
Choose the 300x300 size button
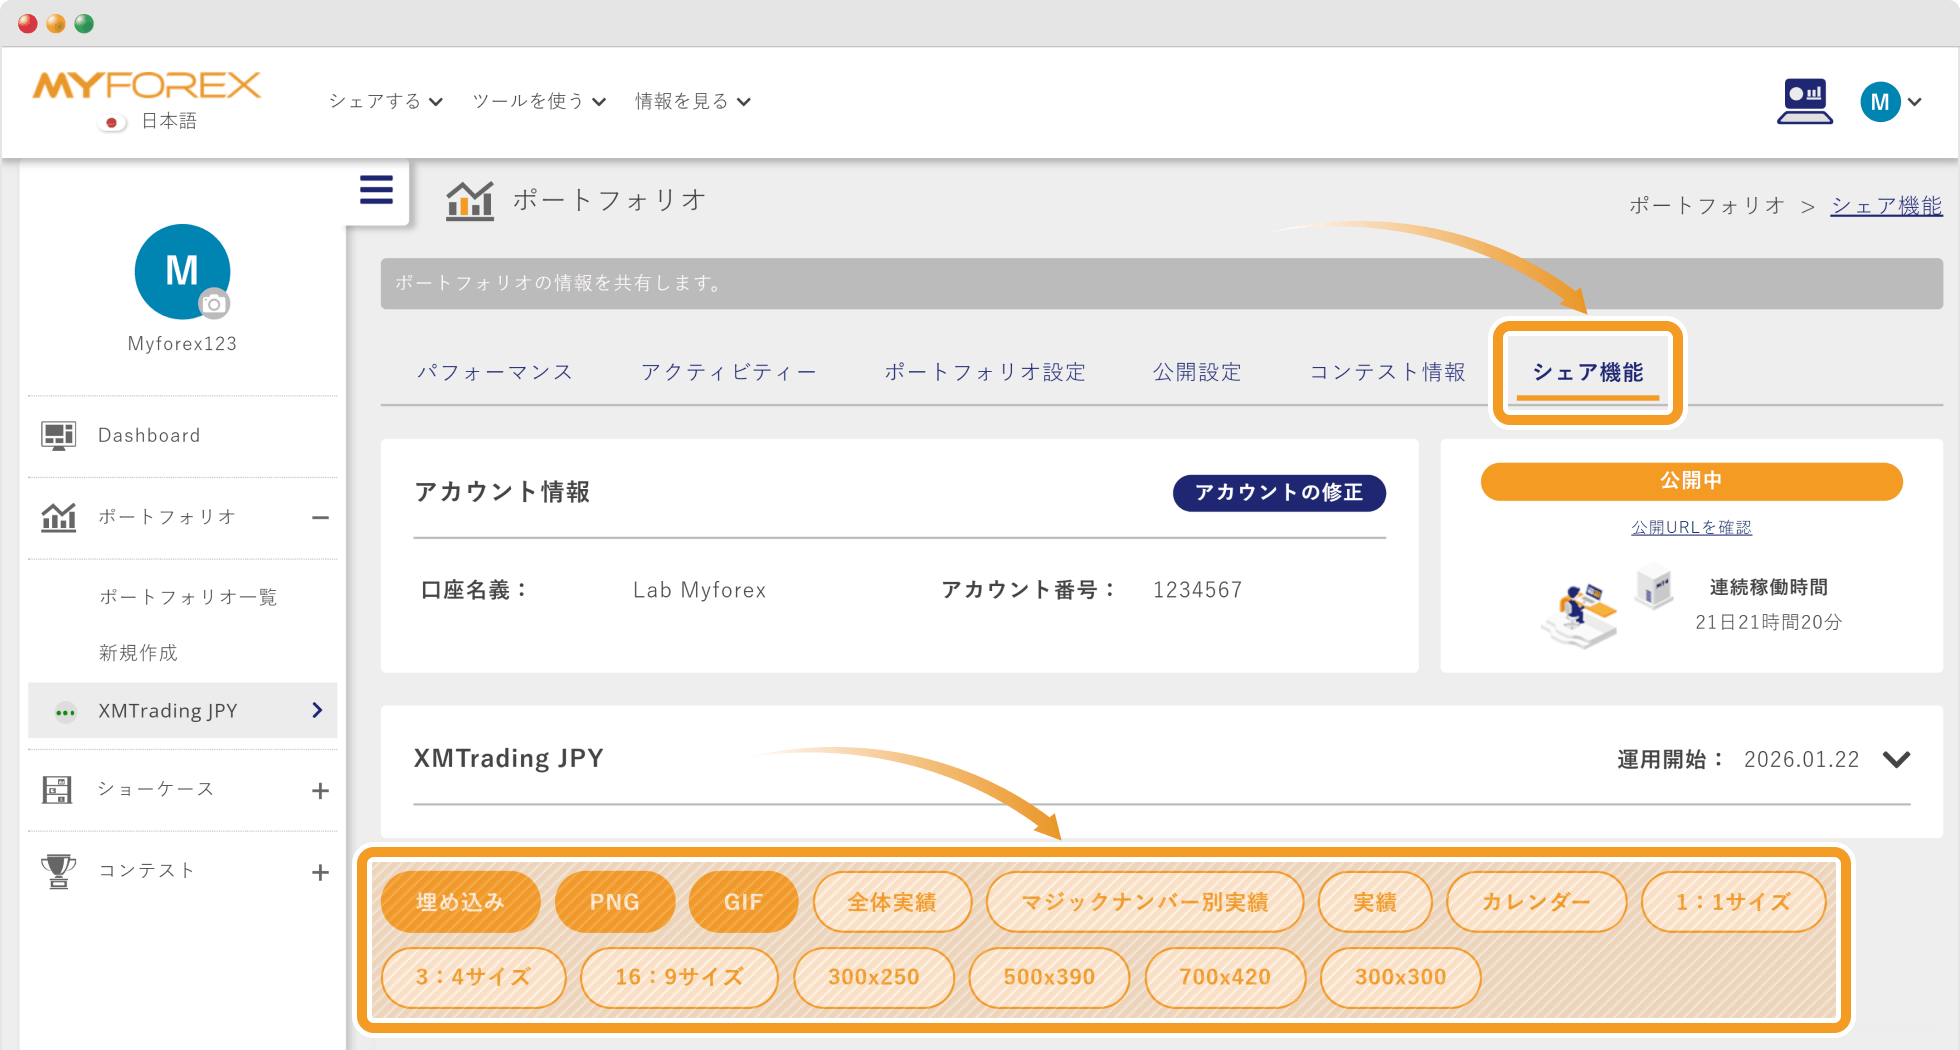[x=1400, y=977]
